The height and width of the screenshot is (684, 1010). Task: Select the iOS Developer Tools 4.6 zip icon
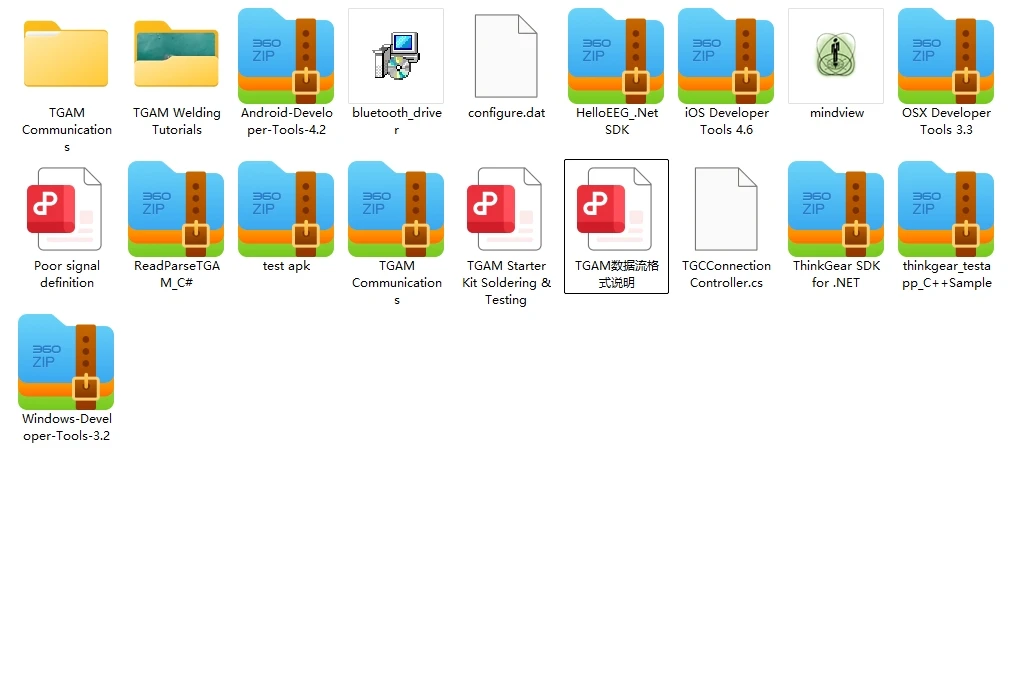[726, 56]
